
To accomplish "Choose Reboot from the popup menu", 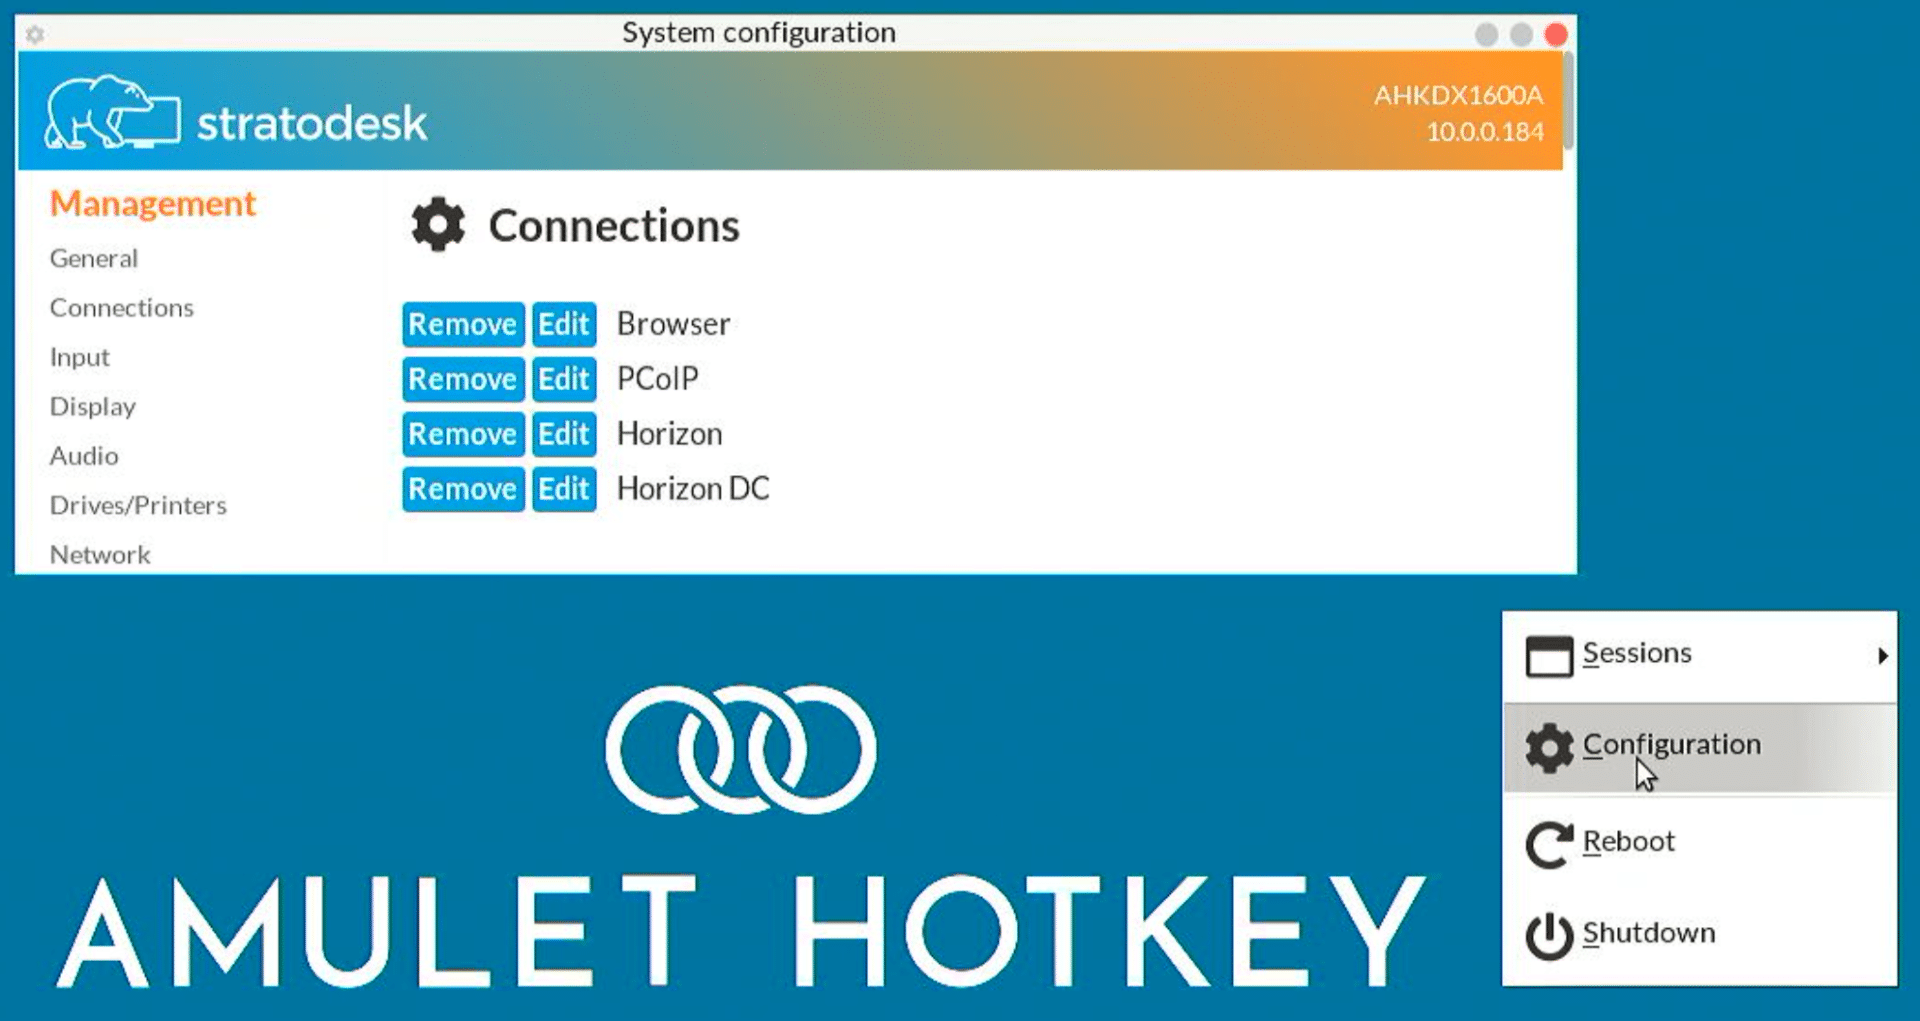I will [x=1699, y=843].
